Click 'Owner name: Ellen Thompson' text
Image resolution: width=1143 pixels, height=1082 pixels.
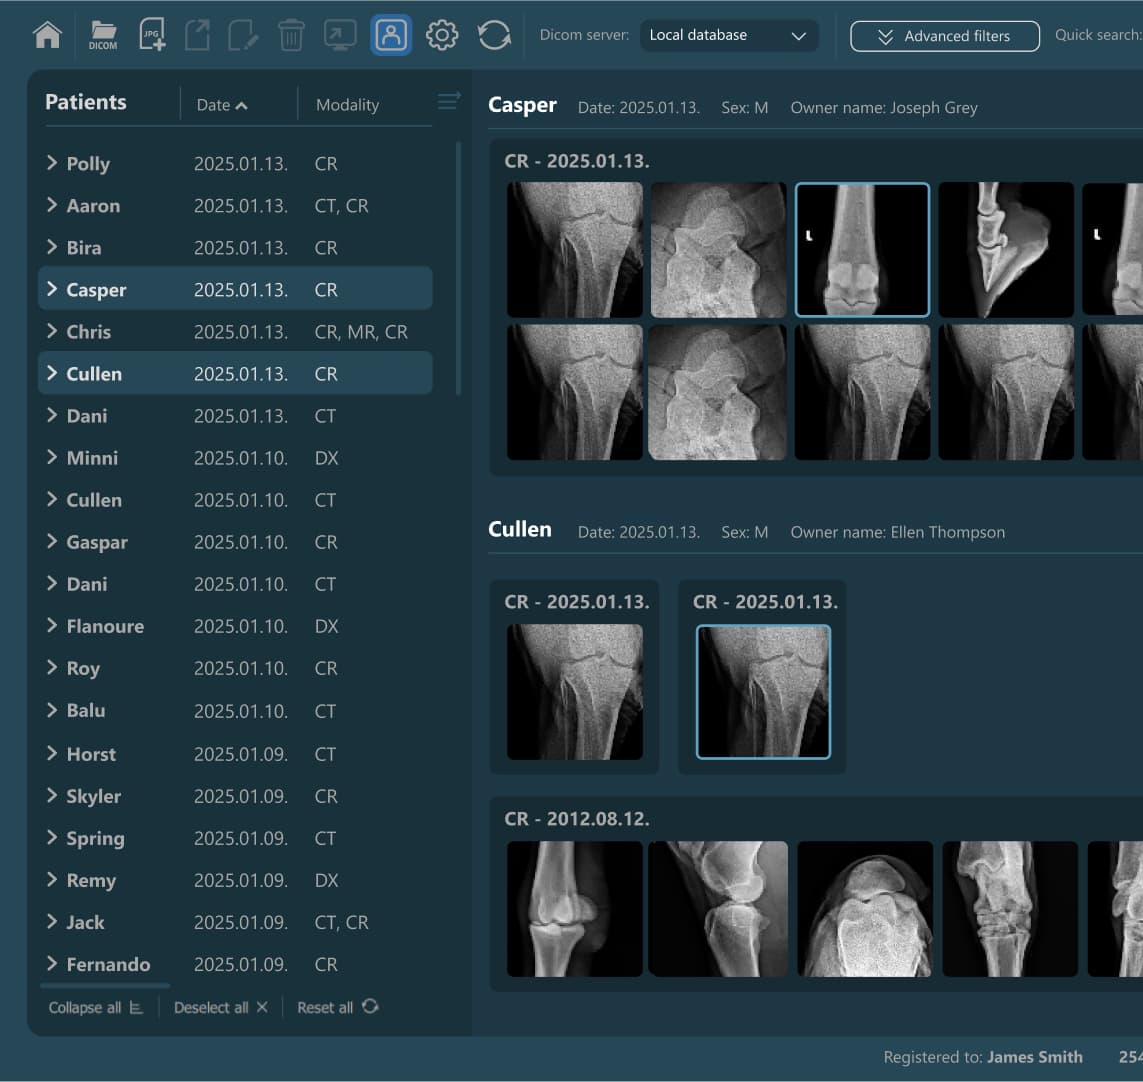(897, 532)
